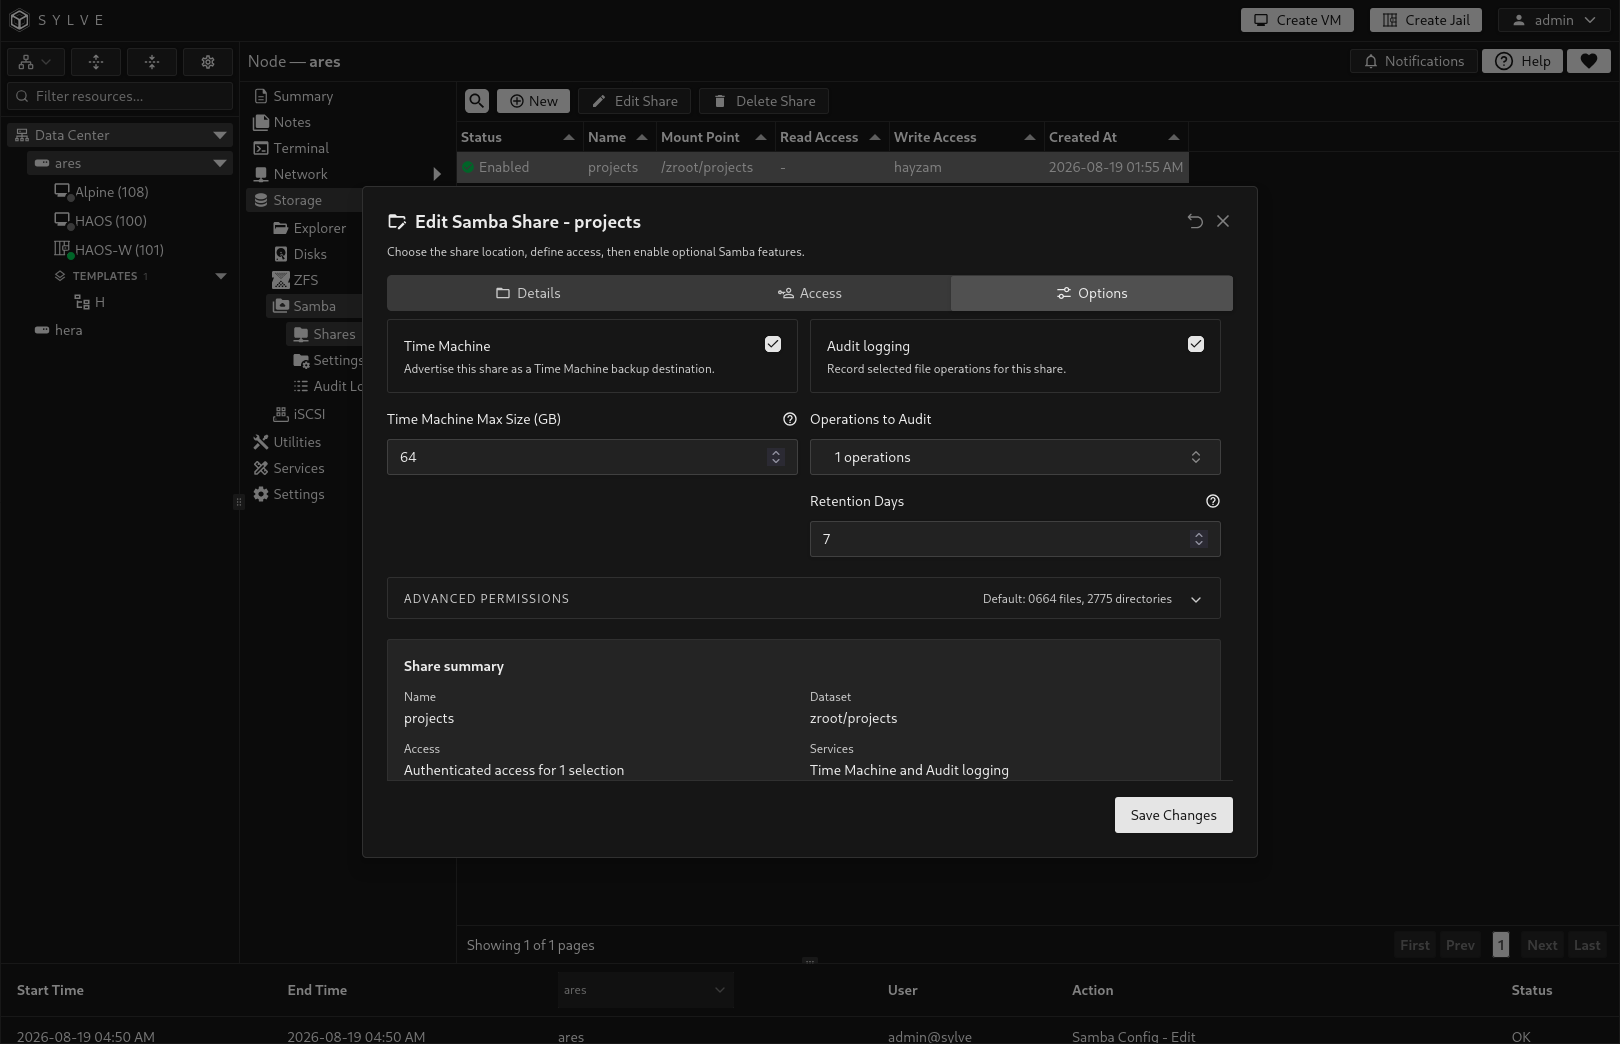Screen dimensions: 1620x1044
Task: Open the Notifications panel
Action: pyautogui.click(x=1414, y=61)
